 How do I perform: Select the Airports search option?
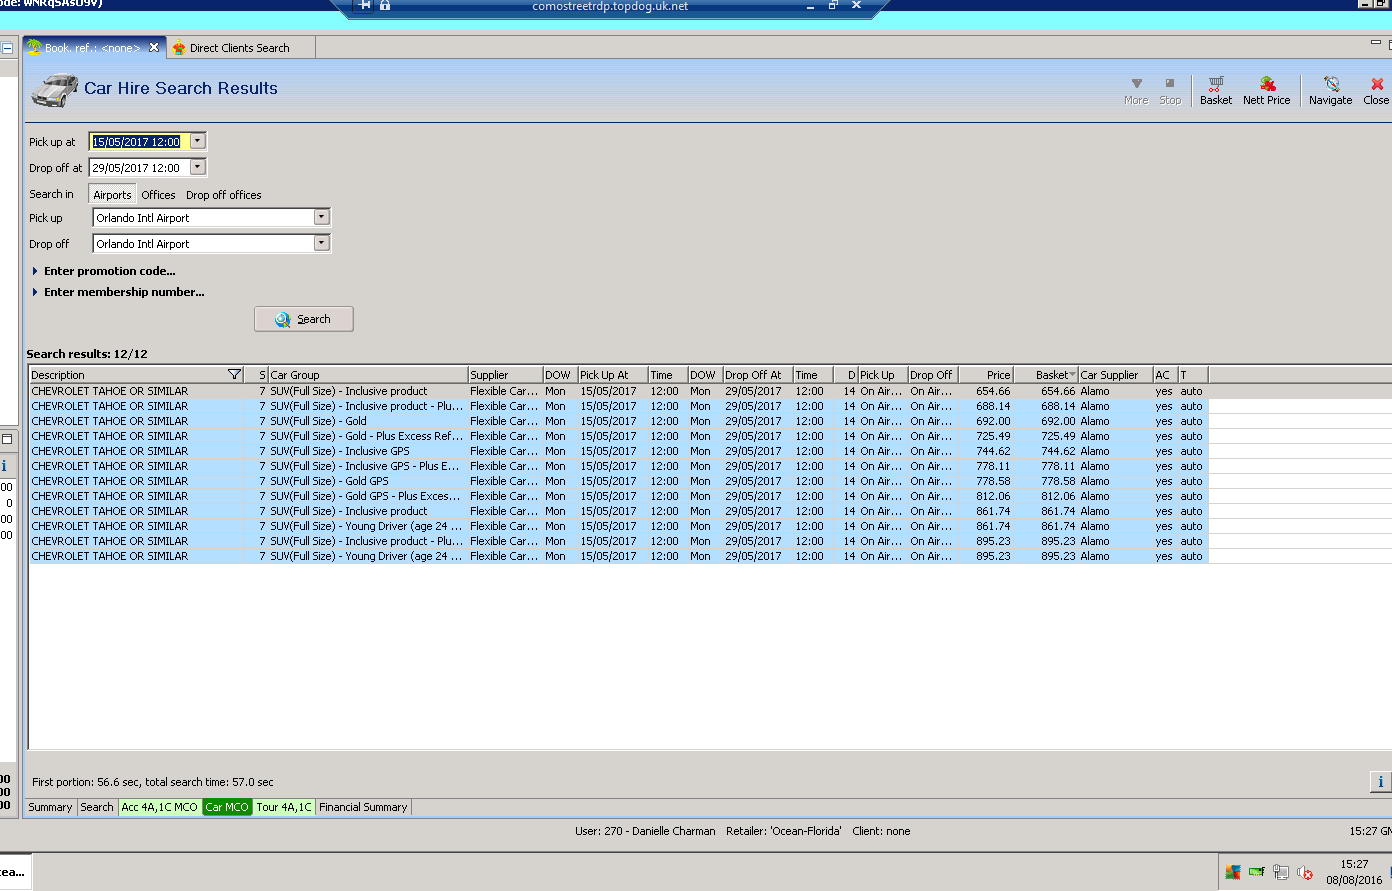tap(112, 195)
